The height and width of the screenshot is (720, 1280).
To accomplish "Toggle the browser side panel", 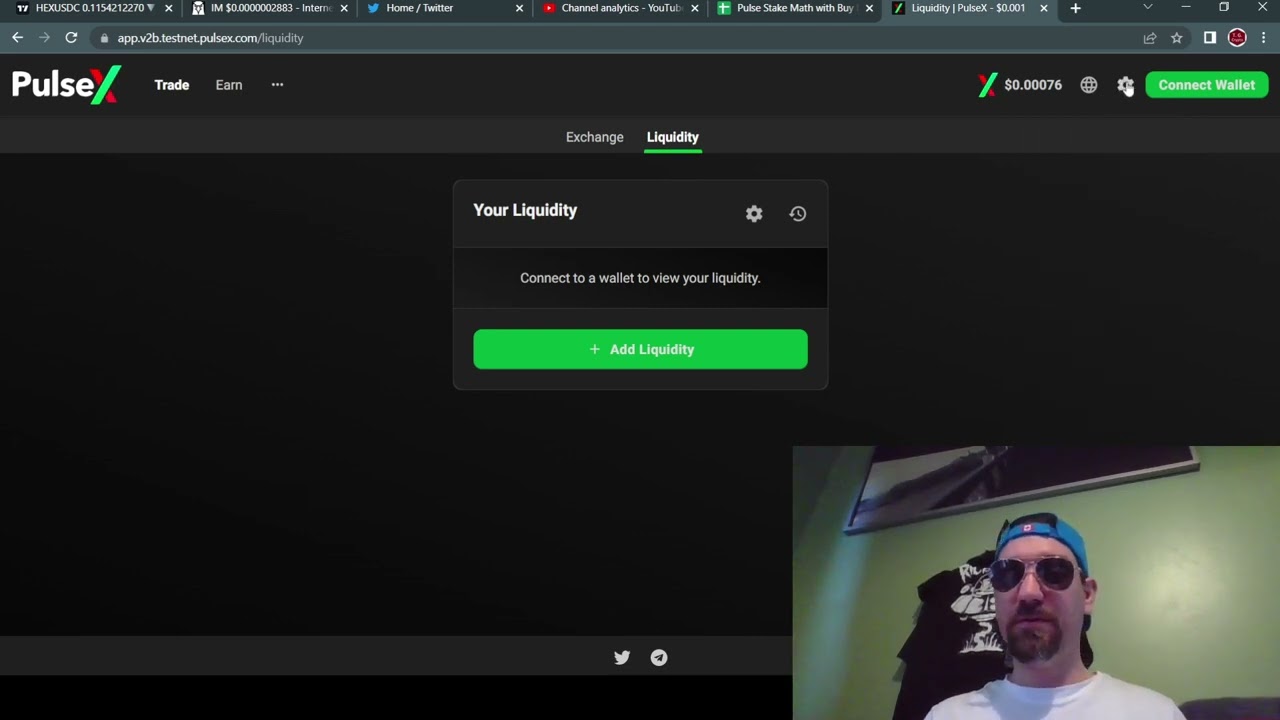I will click(1210, 38).
